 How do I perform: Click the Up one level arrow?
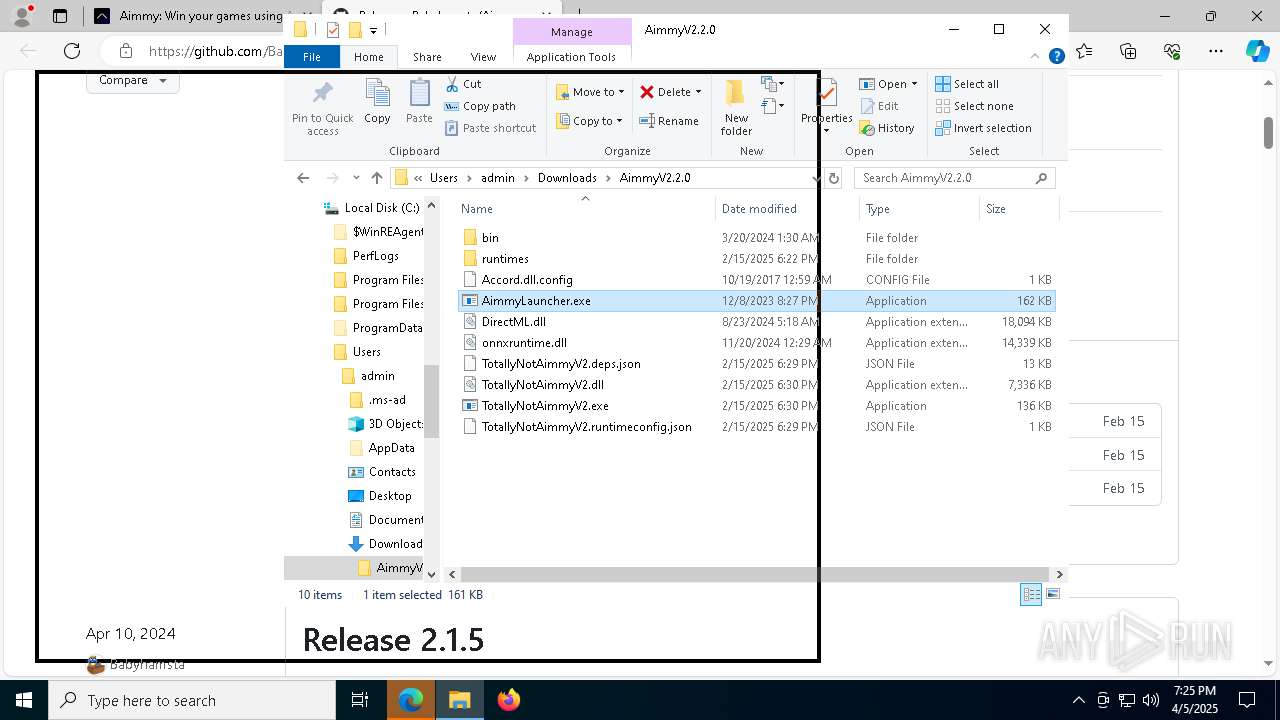[376, 178]
